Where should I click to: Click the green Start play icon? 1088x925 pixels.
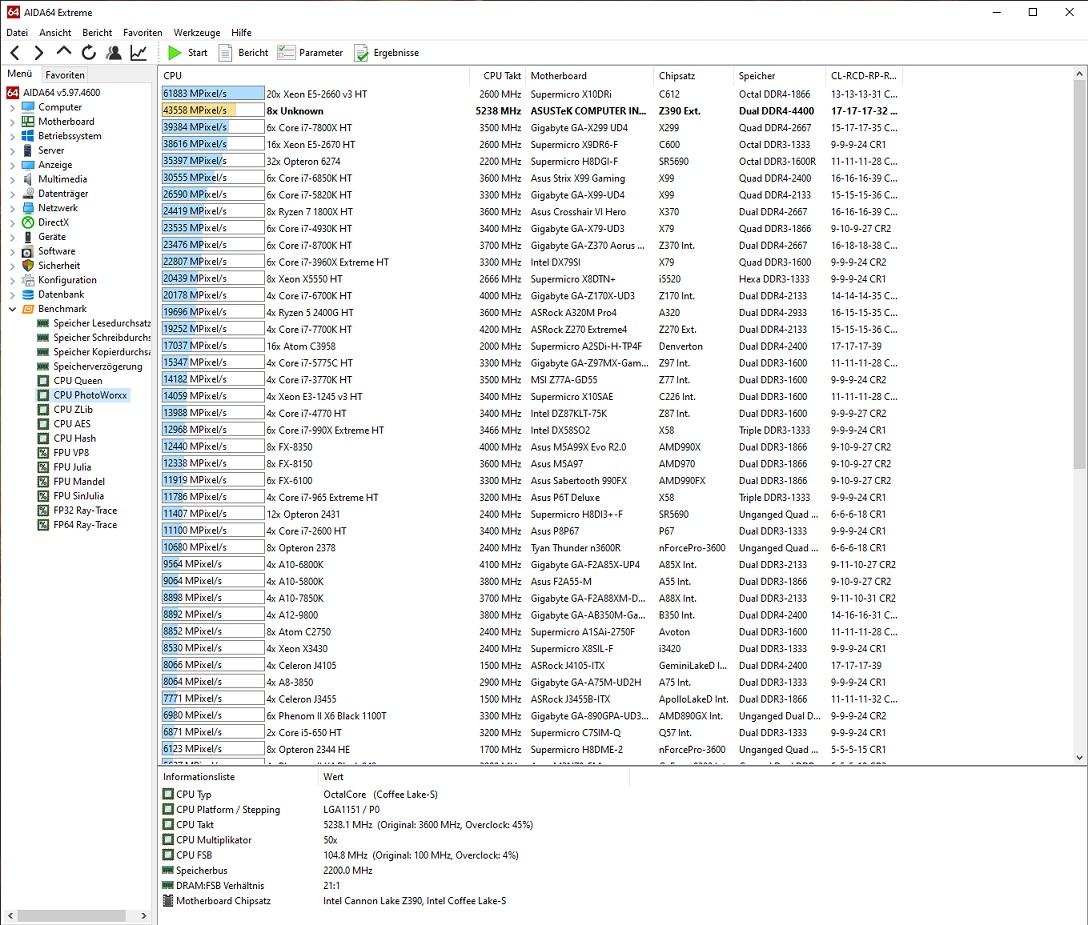pos(175,53)
